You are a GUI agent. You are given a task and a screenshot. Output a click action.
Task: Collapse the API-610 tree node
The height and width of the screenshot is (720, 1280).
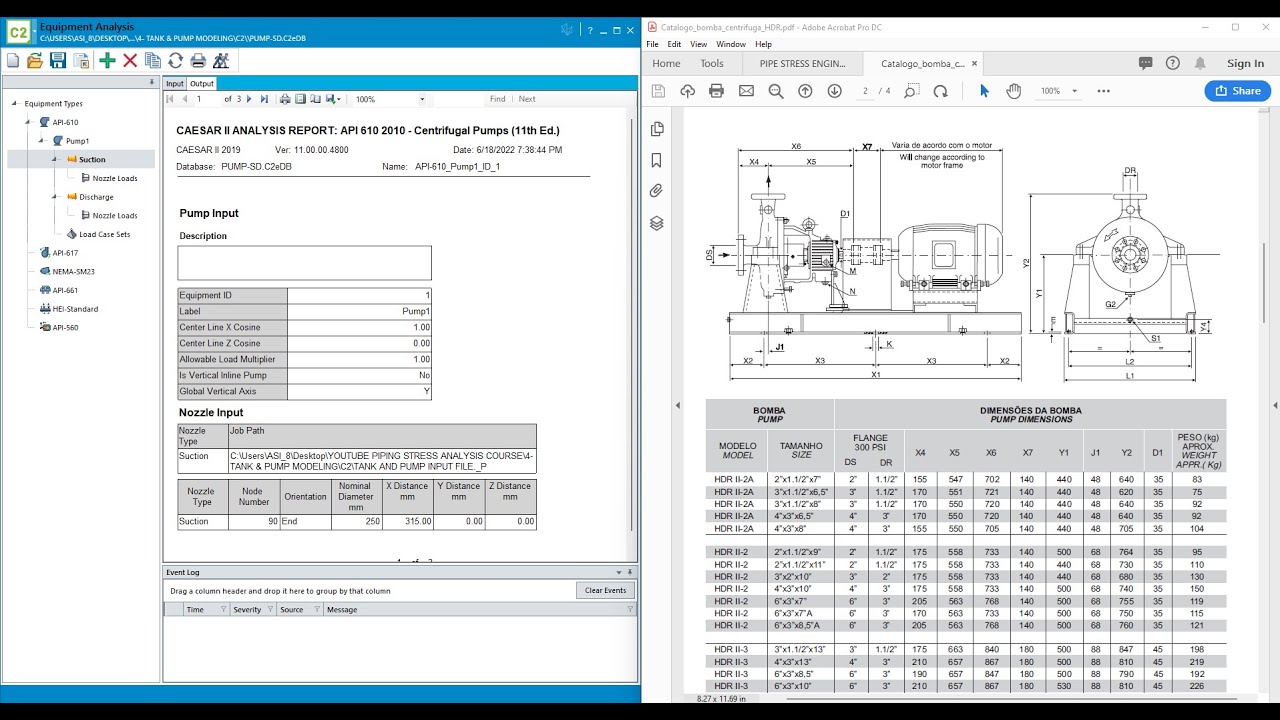click(x=29, y=122)
